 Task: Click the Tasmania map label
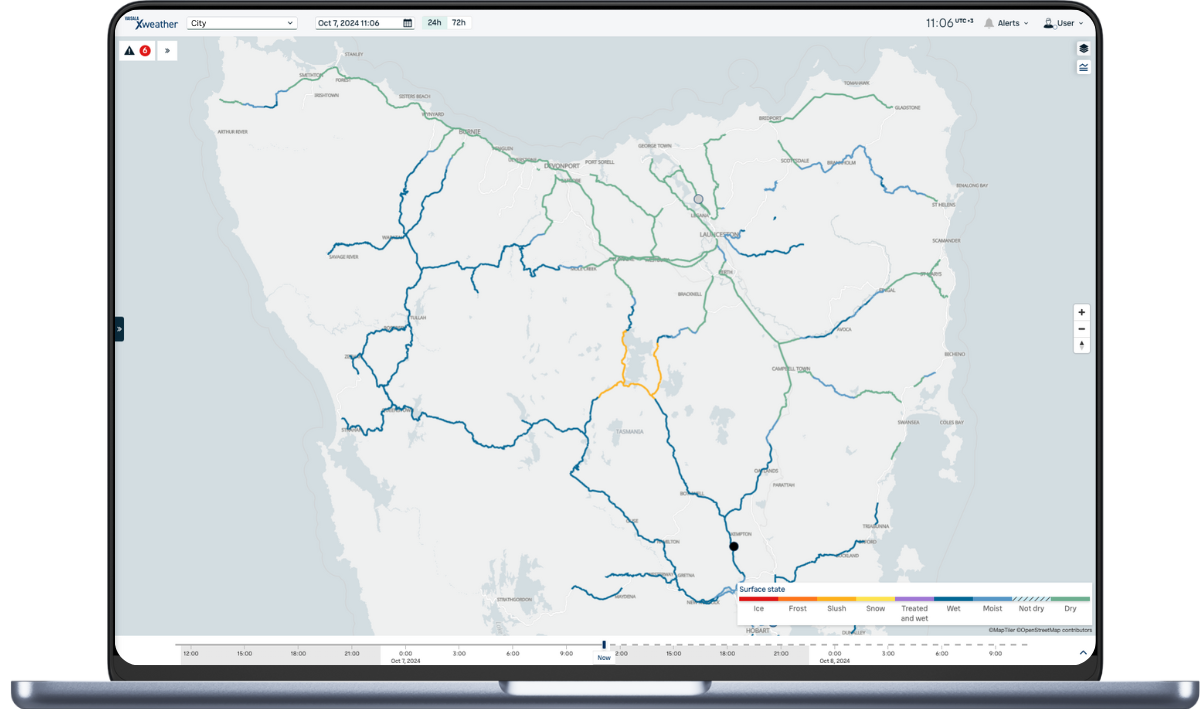(630, 431)
